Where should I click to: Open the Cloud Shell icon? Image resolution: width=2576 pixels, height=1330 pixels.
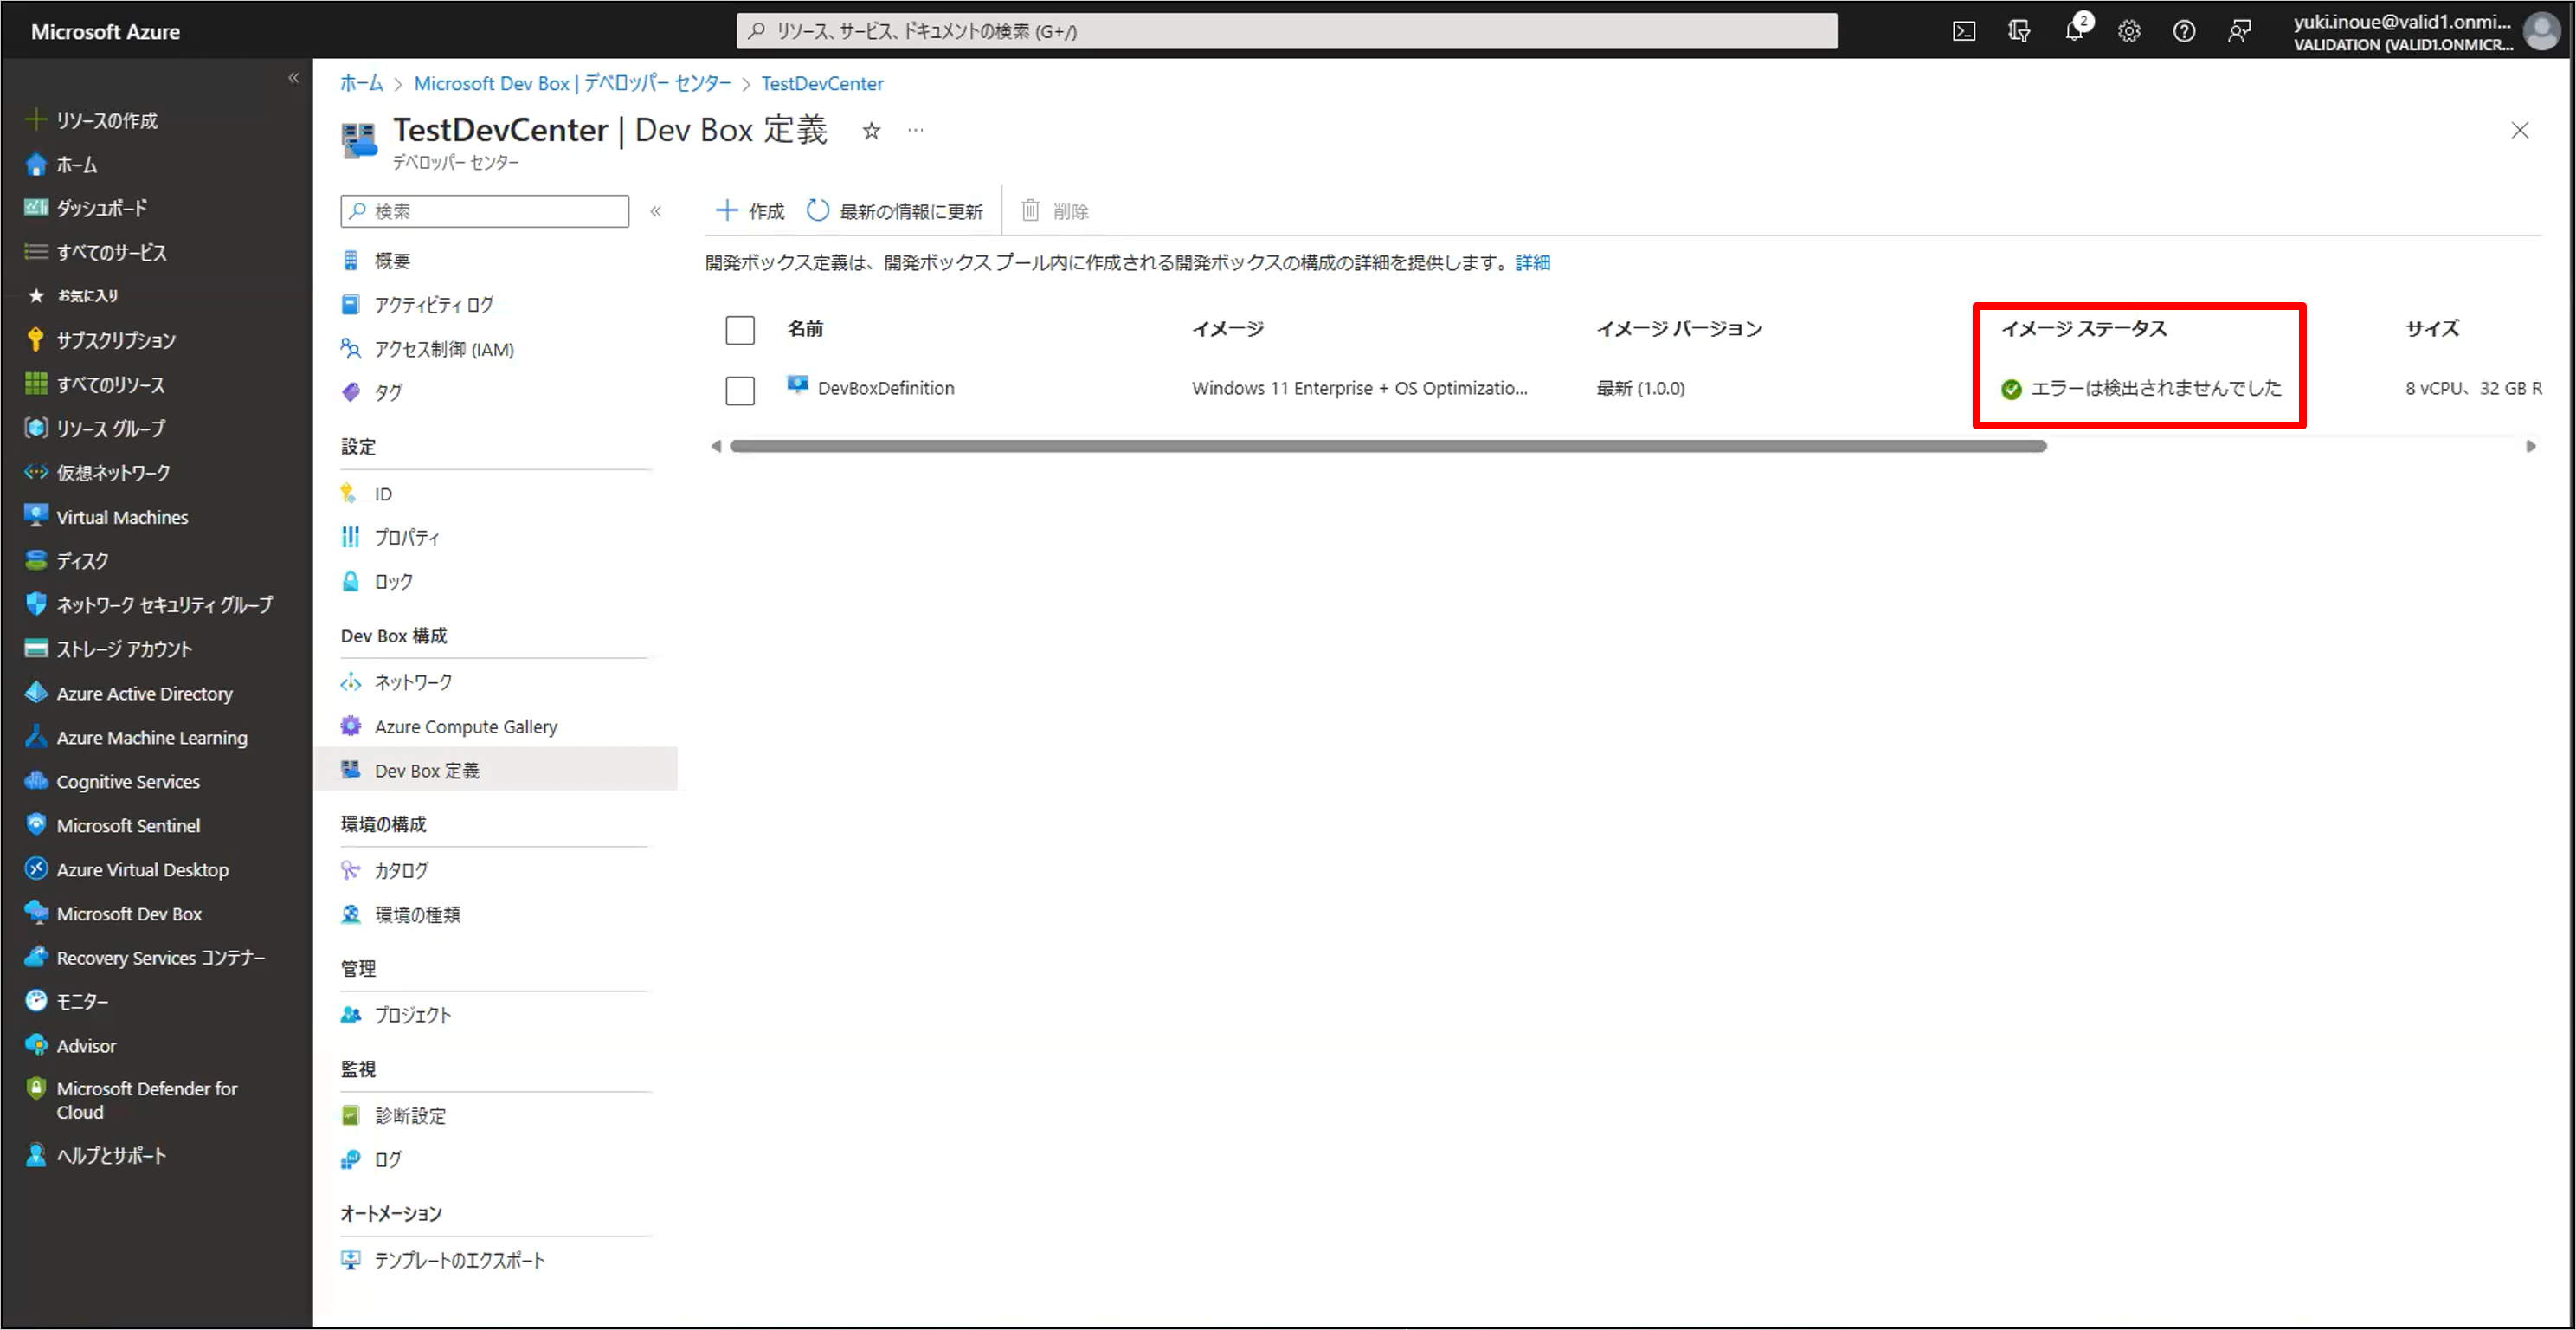coord(1964,31)
